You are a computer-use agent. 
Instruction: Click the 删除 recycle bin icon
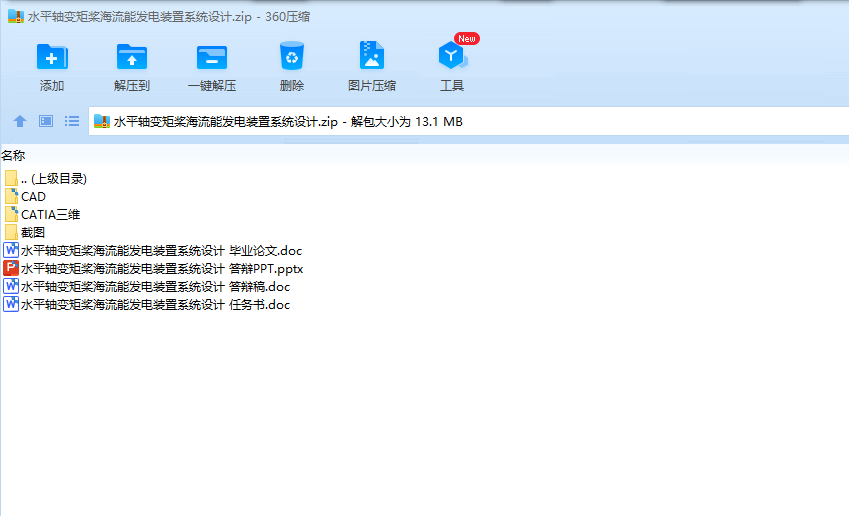[x=292, y=56]
